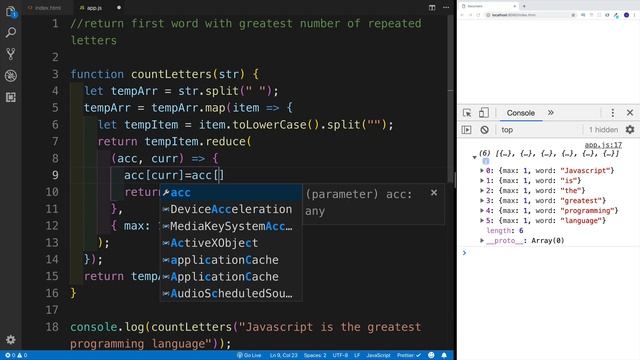Open the Debug view in activity bar
The height and width of the screenshot is (360, 640).
point(11,76)
